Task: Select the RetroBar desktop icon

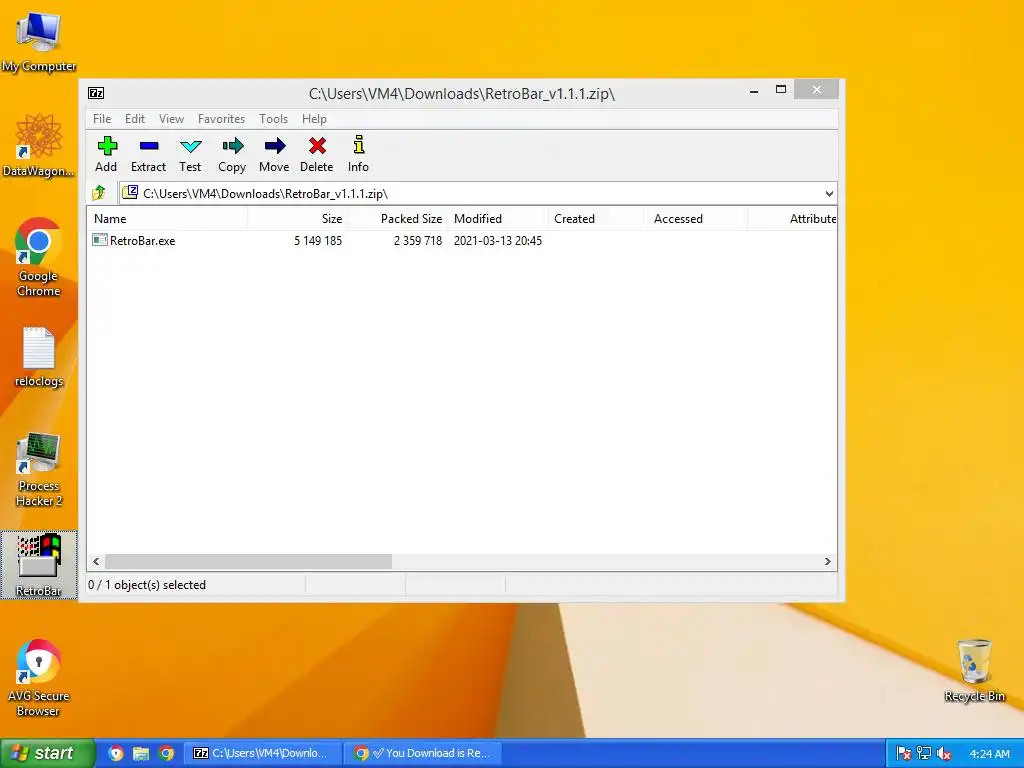Action: [39, 565]
